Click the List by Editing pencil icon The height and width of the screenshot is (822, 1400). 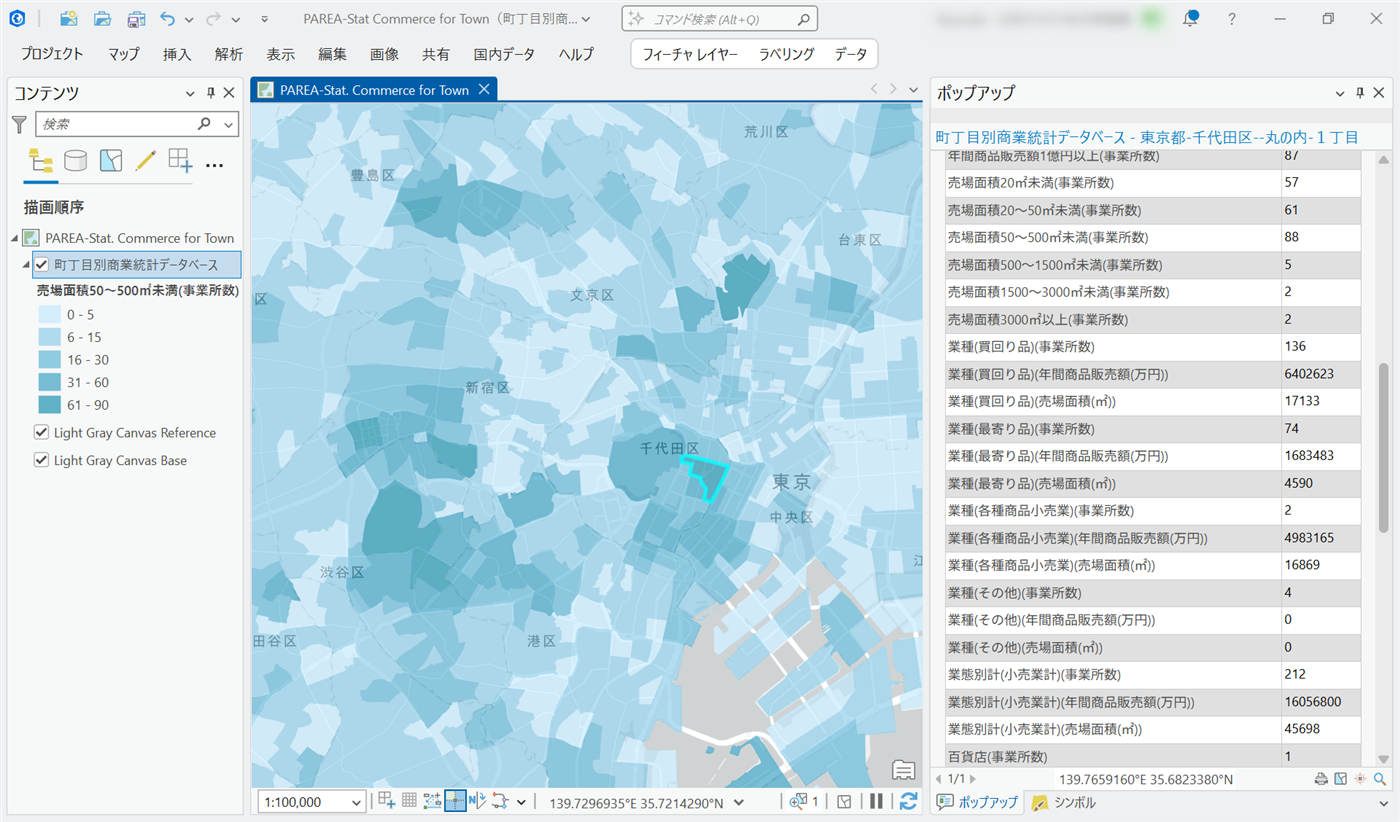146,161
